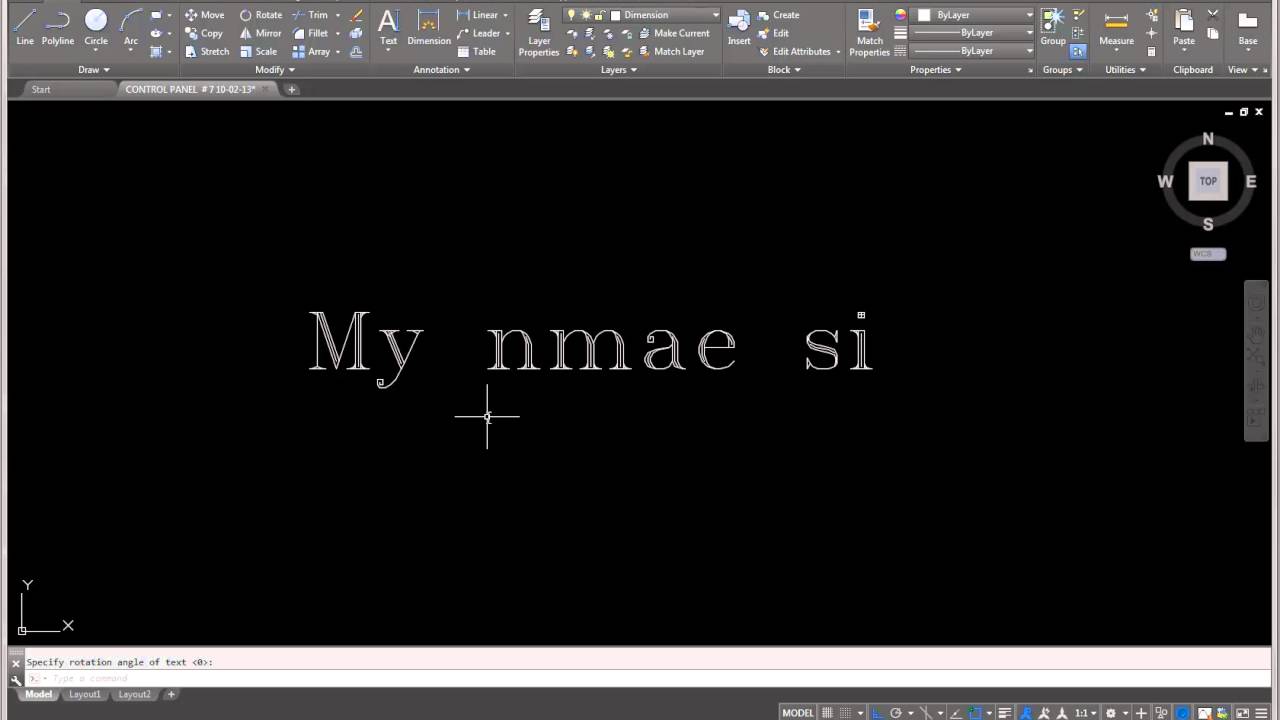The height and width of the screenshot is (720, 1280).
Task: Choose the Arc tool
Action: 131,27
